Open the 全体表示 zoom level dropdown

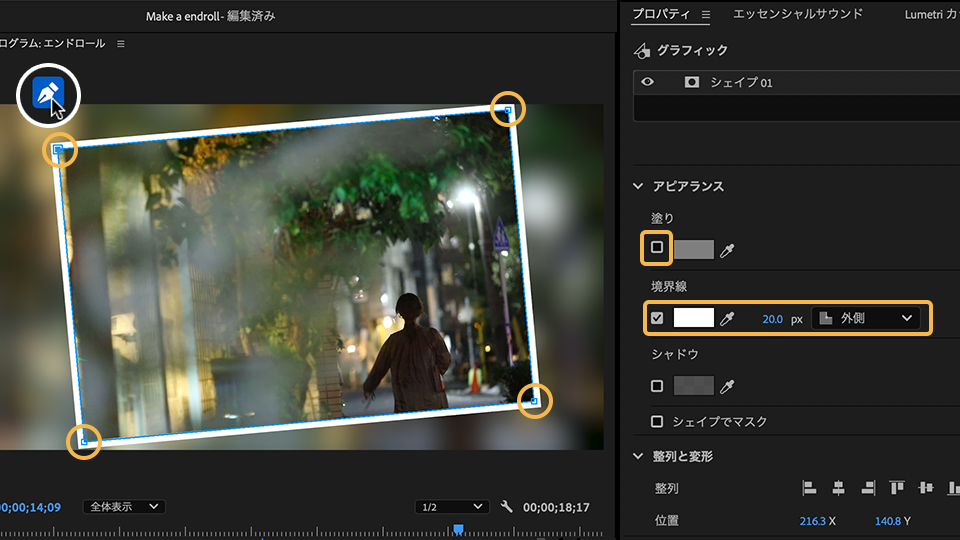click(x=124, y=507)
